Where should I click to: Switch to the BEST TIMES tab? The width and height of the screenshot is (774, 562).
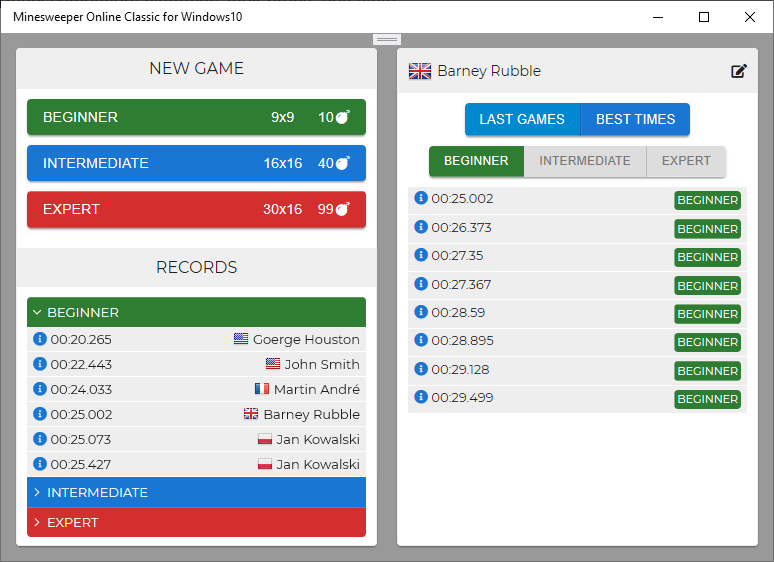(635, 119)
